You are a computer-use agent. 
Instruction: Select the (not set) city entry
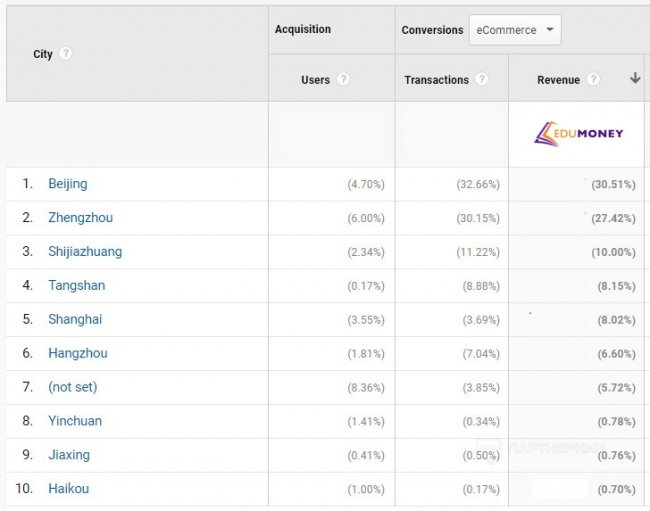click(72, 387)
